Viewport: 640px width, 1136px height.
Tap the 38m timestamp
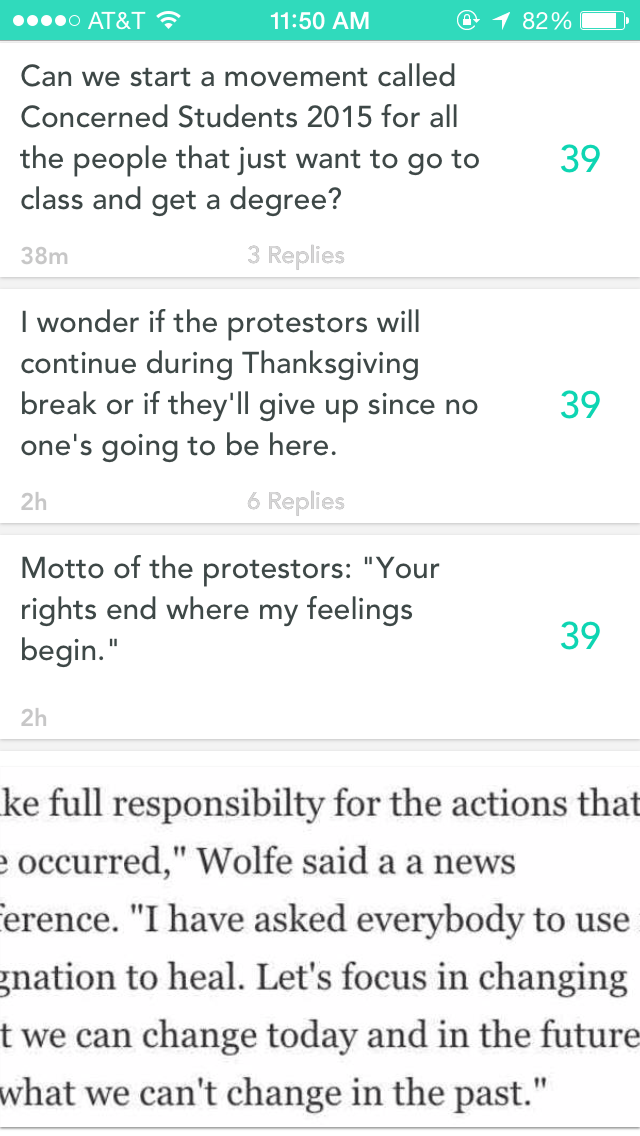(x=44, y=256)
